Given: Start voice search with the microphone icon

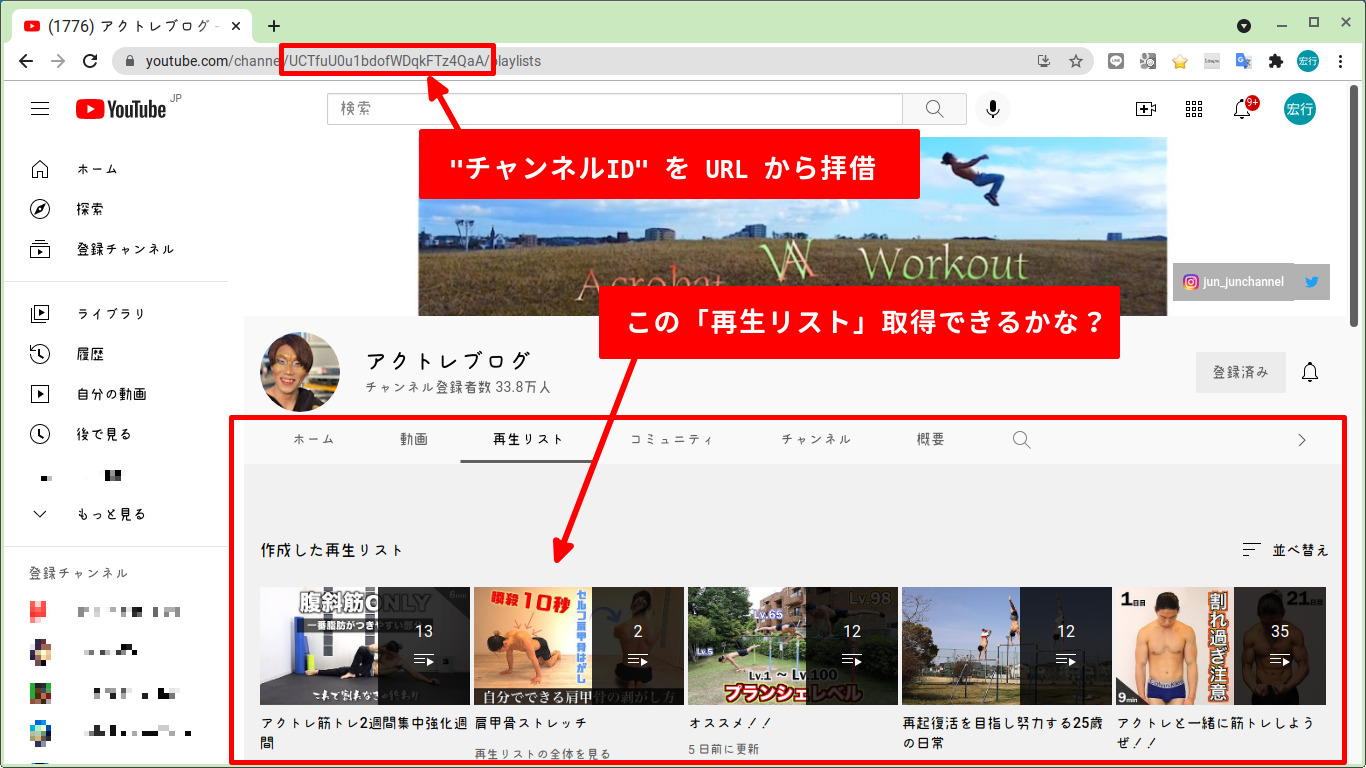Looking at the screenshot, I should pos(992,108).
